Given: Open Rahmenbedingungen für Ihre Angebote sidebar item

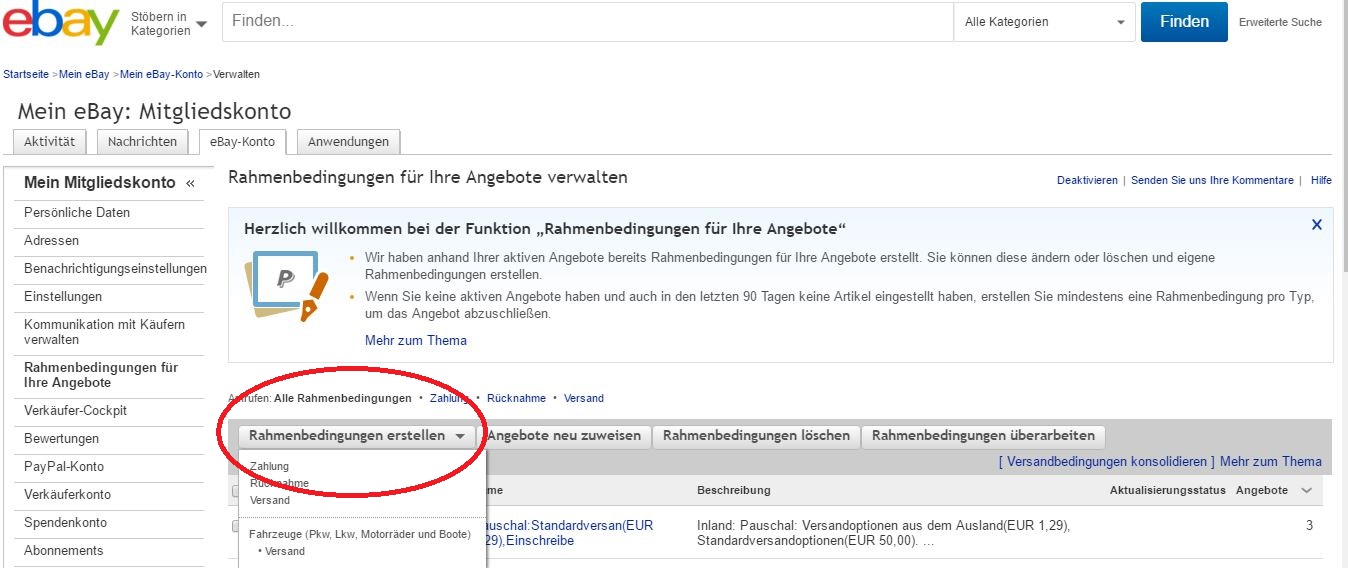Looking at the screenshot, I should point(101,375).
